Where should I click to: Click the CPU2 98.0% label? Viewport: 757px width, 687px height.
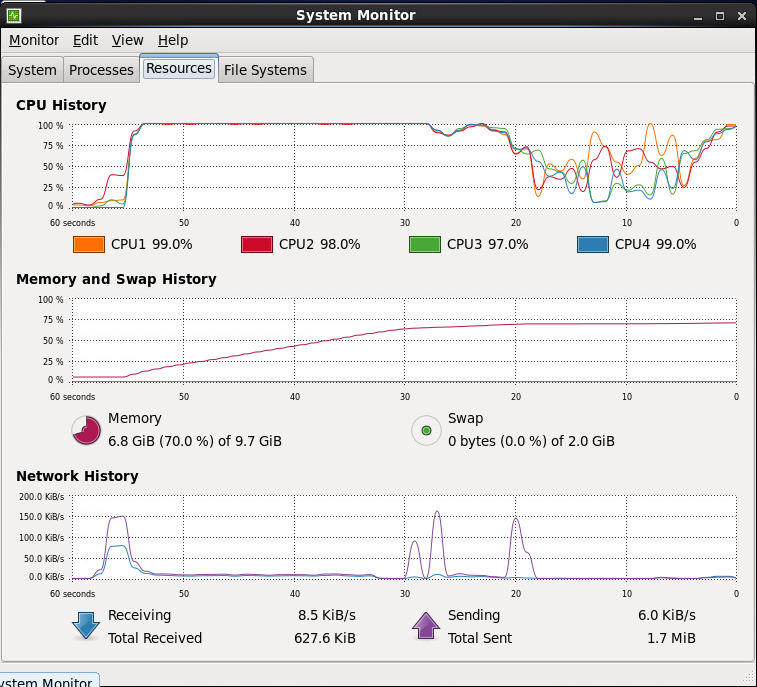(320, 244)
